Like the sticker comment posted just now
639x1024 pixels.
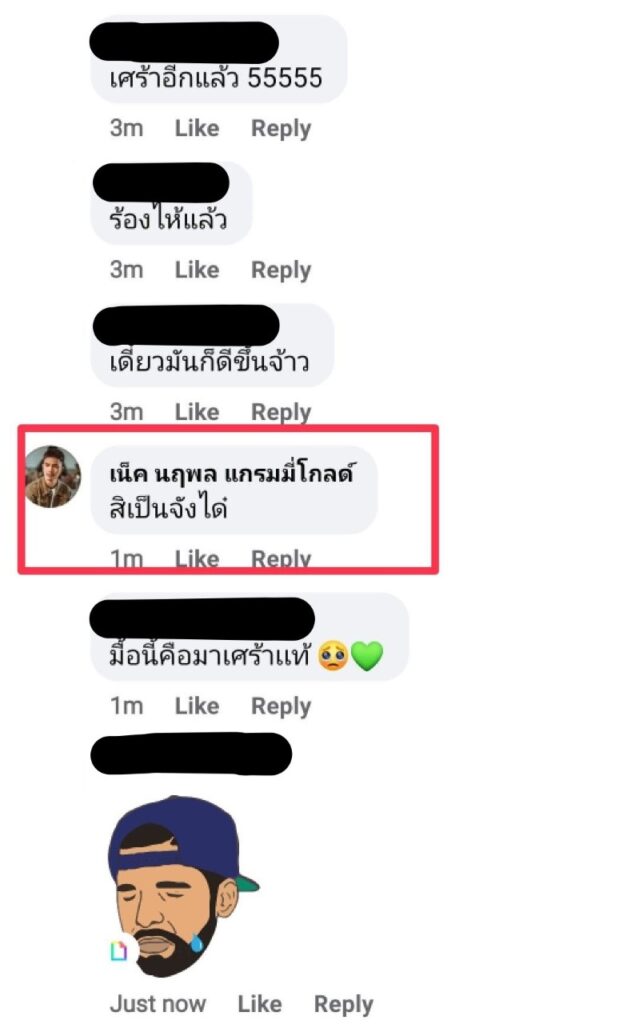tap(259, 1004)
